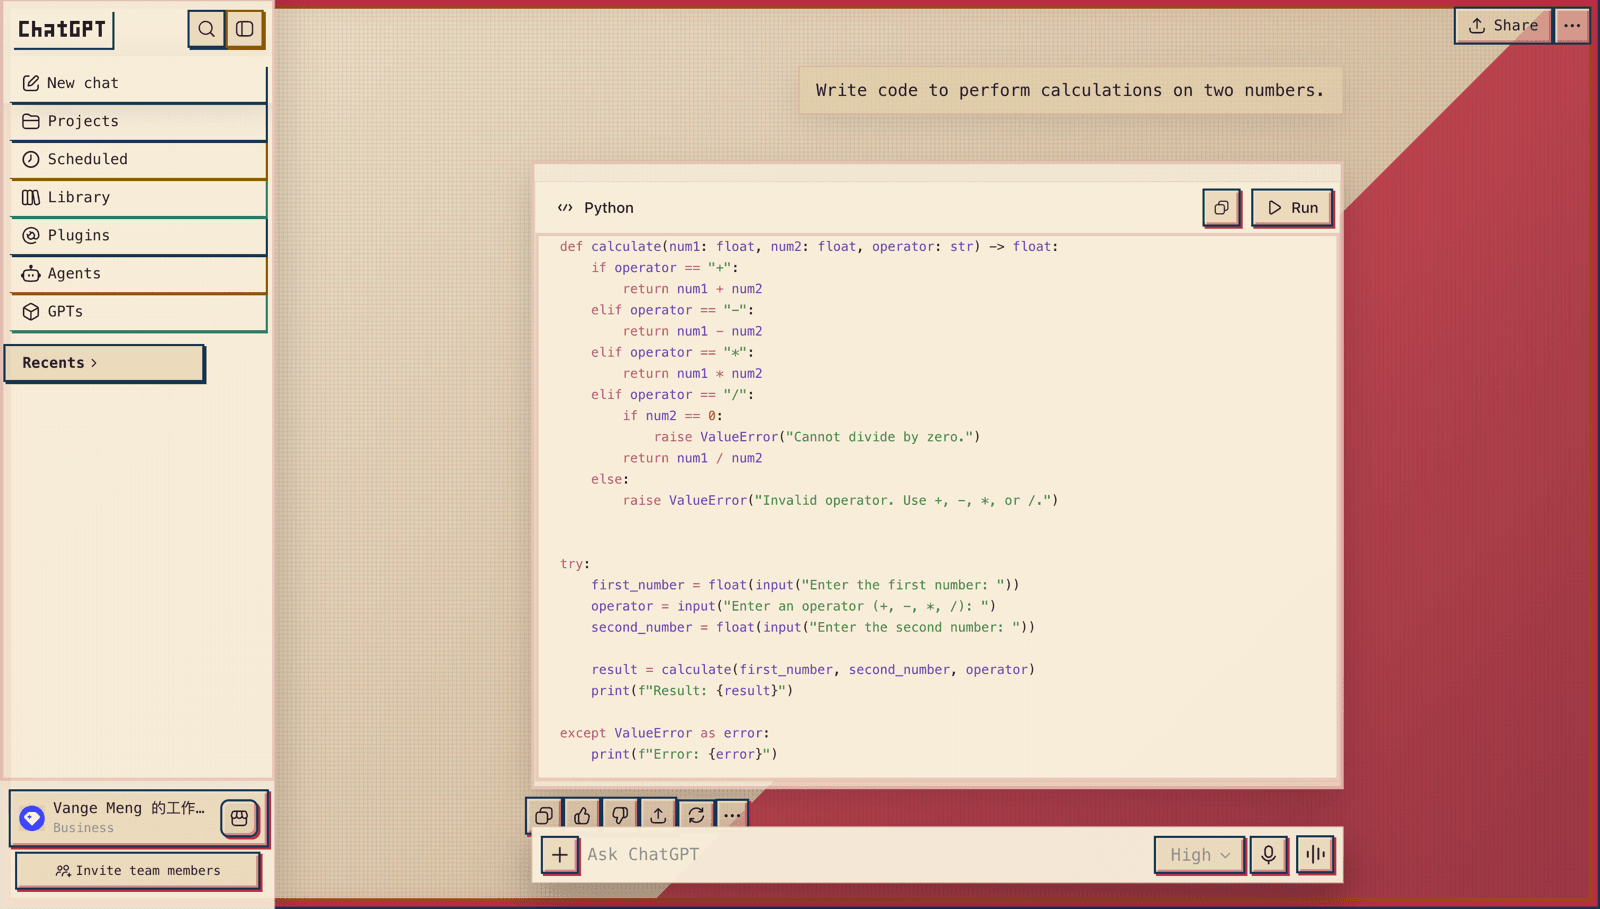Click the 'def calculate' code line

tap(809, 247)
